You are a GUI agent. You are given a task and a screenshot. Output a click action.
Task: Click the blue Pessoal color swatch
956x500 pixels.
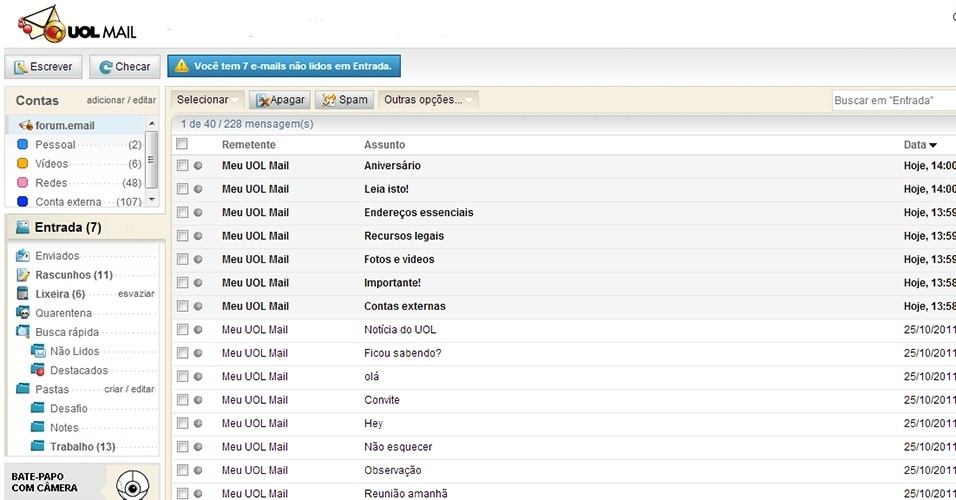[x=22, y=145]
